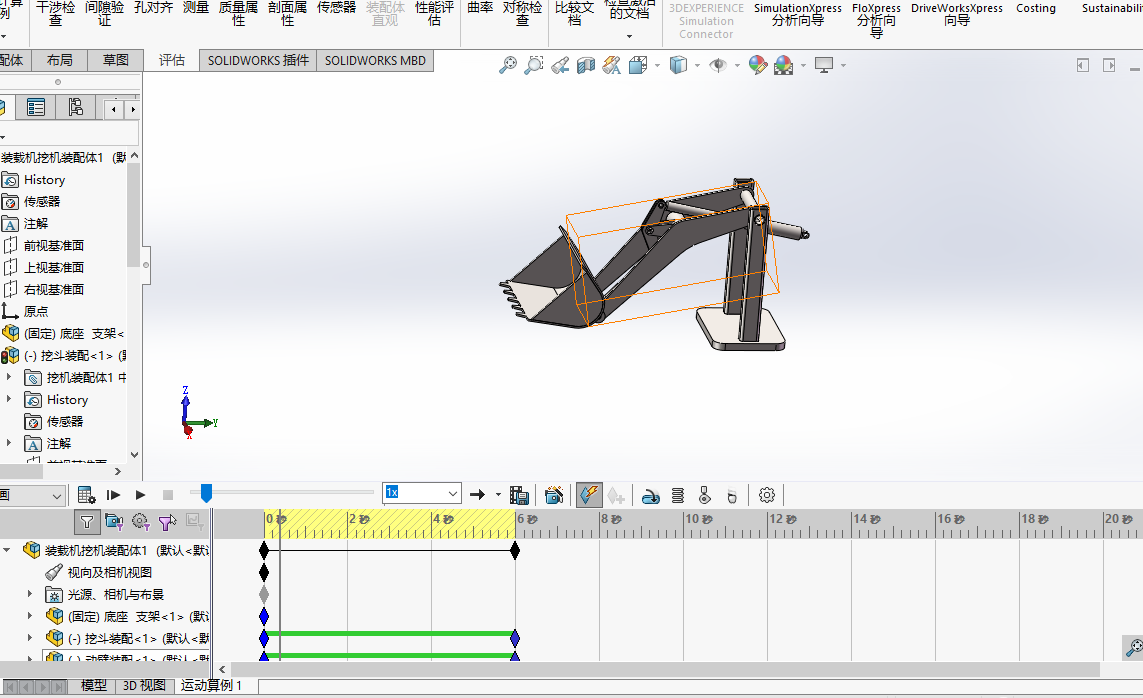This screenshot has height=698, width=1143.
Task: Expand 光源、相机与布景 tree node
Action: (30, 594)
